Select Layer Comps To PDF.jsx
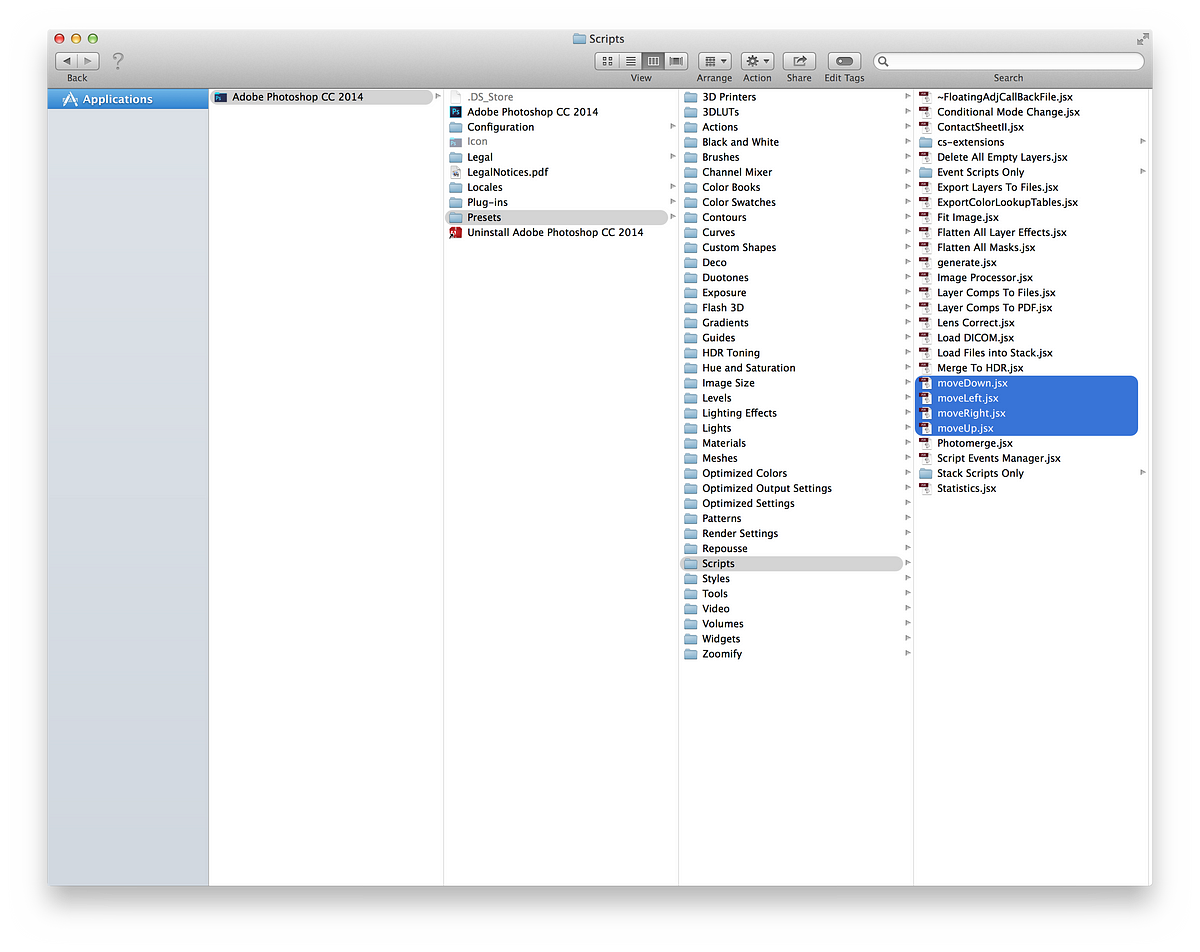Screen dimensions: 1200x952 click(994, 308)
